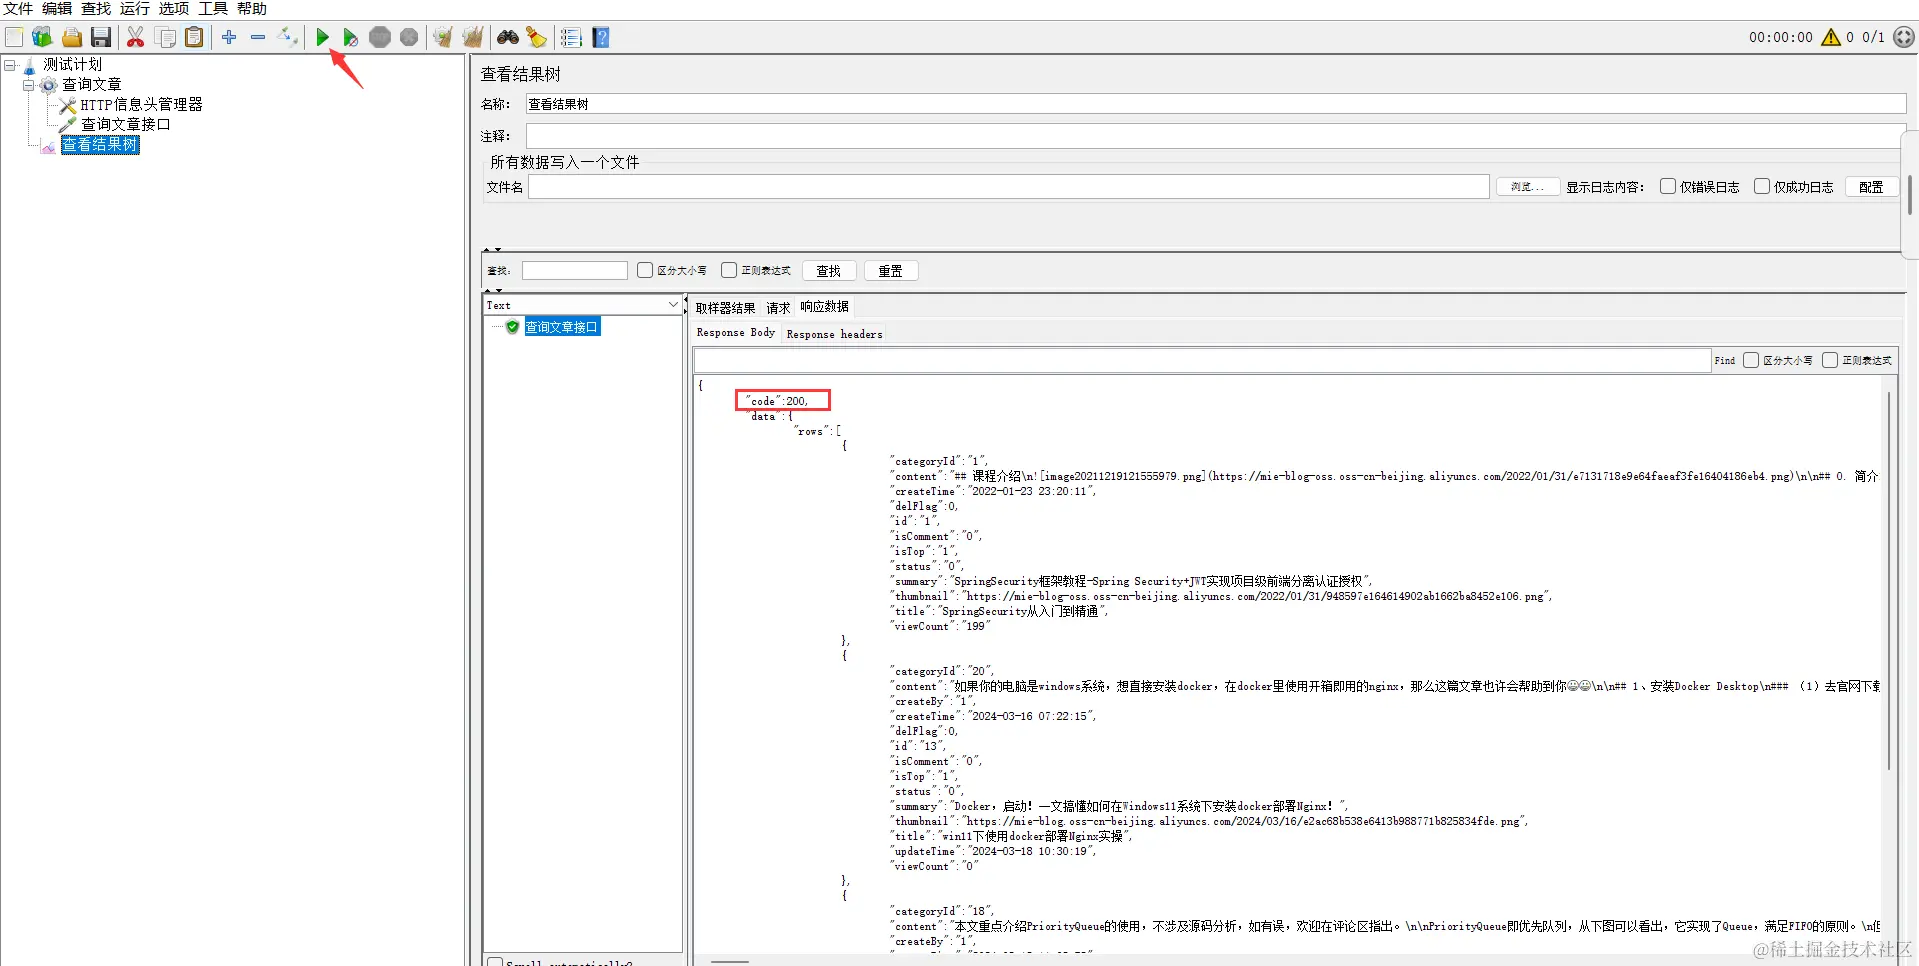Enable the 仅成功日志 checkbox
The image size is (1919, 966).
click(x=1762, y=187)
